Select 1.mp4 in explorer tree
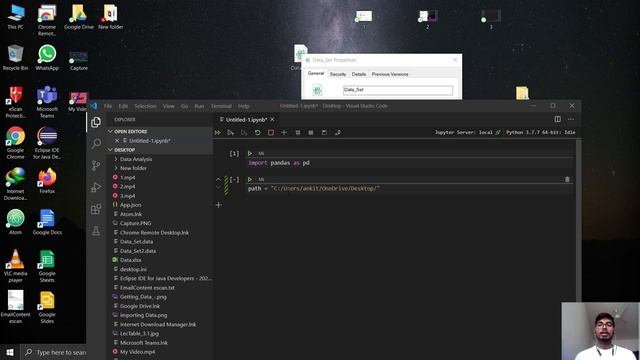The image size is (640, 360). [x=127, y=178]
